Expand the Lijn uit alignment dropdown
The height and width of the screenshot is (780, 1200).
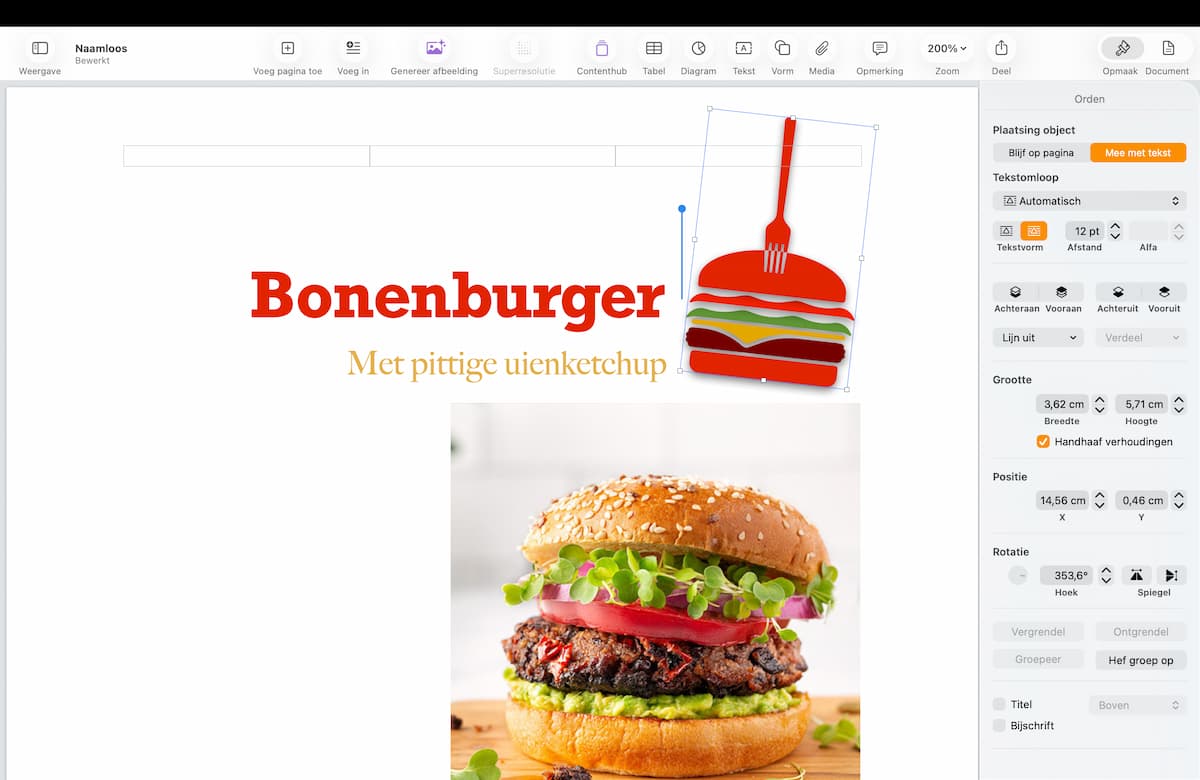[x=1038, y=338]
